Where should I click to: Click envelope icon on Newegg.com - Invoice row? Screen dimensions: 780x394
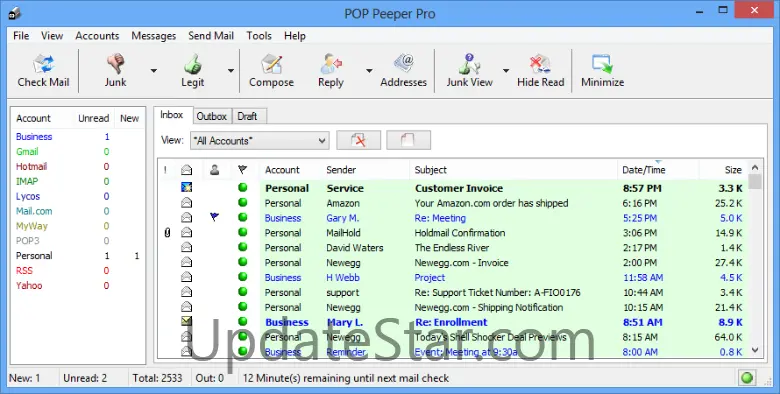pyautogui.click(x=187, y=262)
